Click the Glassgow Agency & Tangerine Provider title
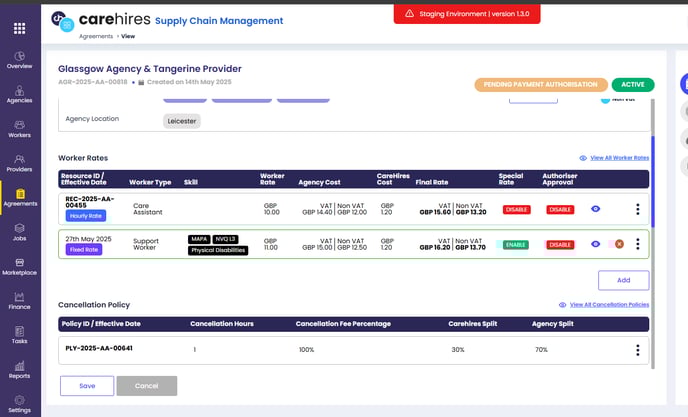Image resolution: width=688 pixels, height=417 pixels. point(150,69)
